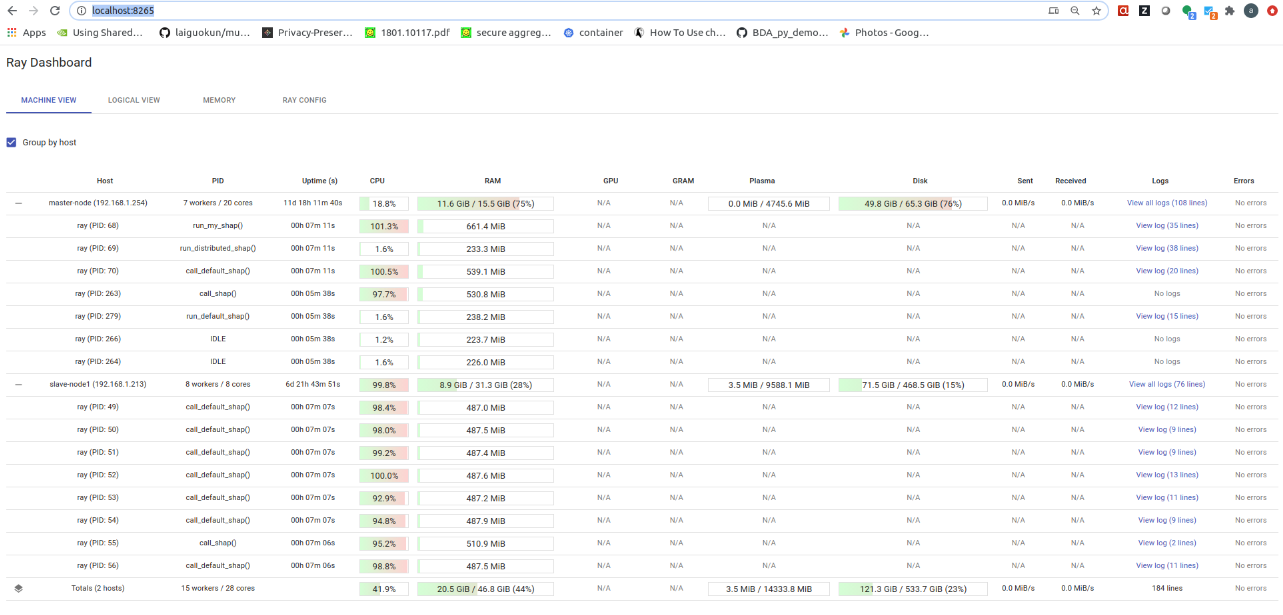Reload the Ray Dashboard page
Screen dimensions: 1283x615
[x=55, y=10]
